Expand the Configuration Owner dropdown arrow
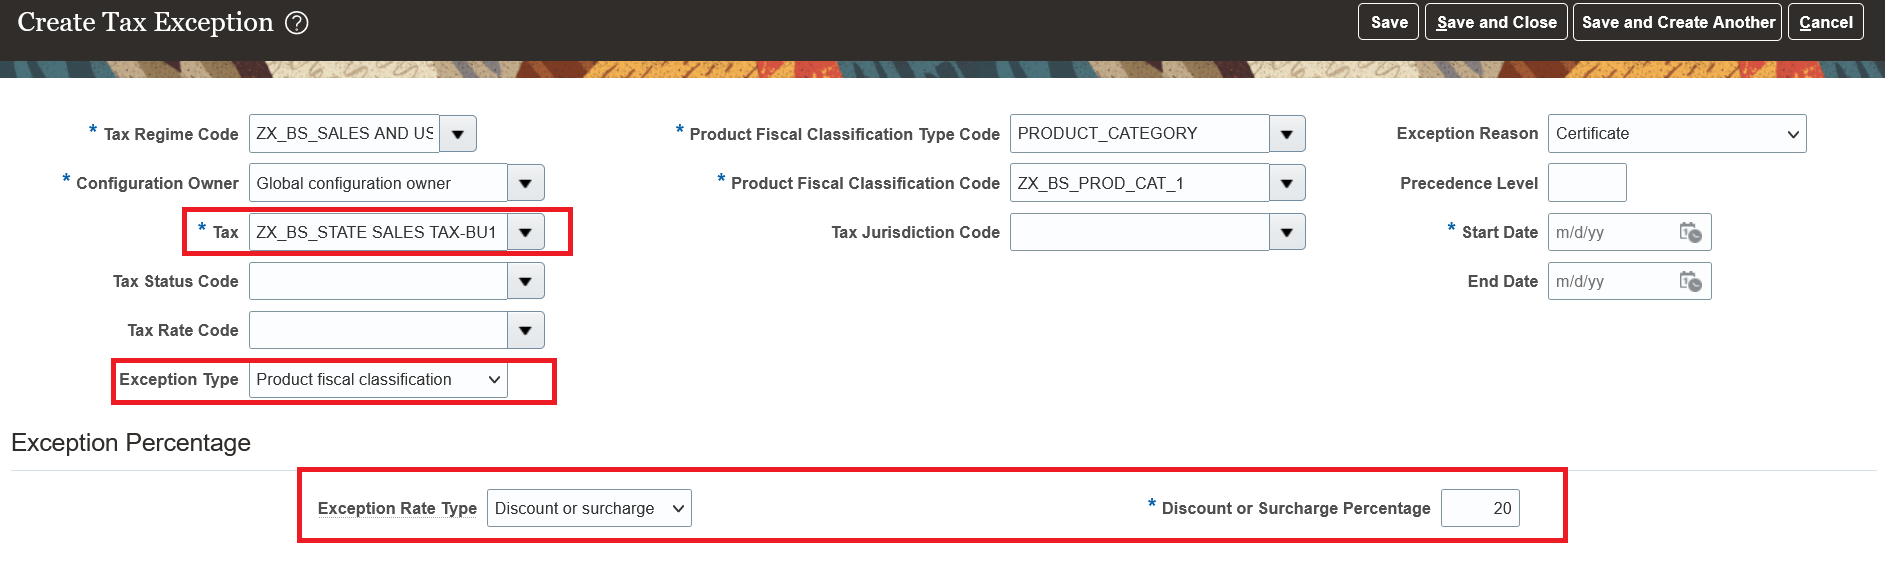The image size is (1885, 572). (526, 183)
